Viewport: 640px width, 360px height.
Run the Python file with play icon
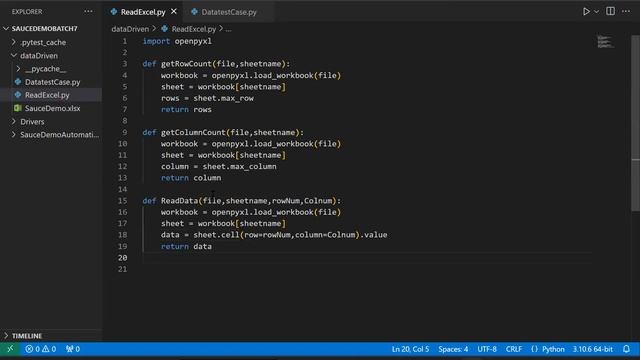point(586,11)
